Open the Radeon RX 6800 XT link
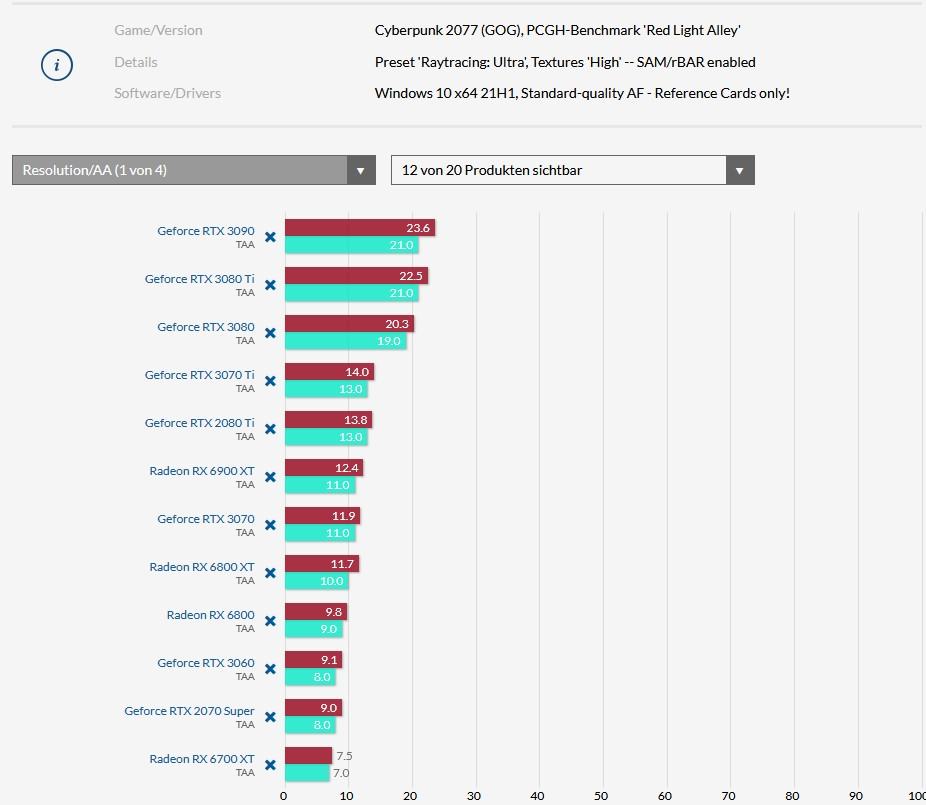Screen dimensions: 926x805 pyautogui.click(x=202, y=567)
